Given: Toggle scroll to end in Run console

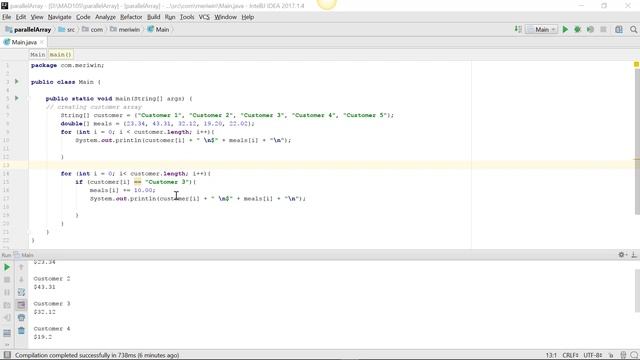Looking at the screenshot, I should [x=21, y=305].
